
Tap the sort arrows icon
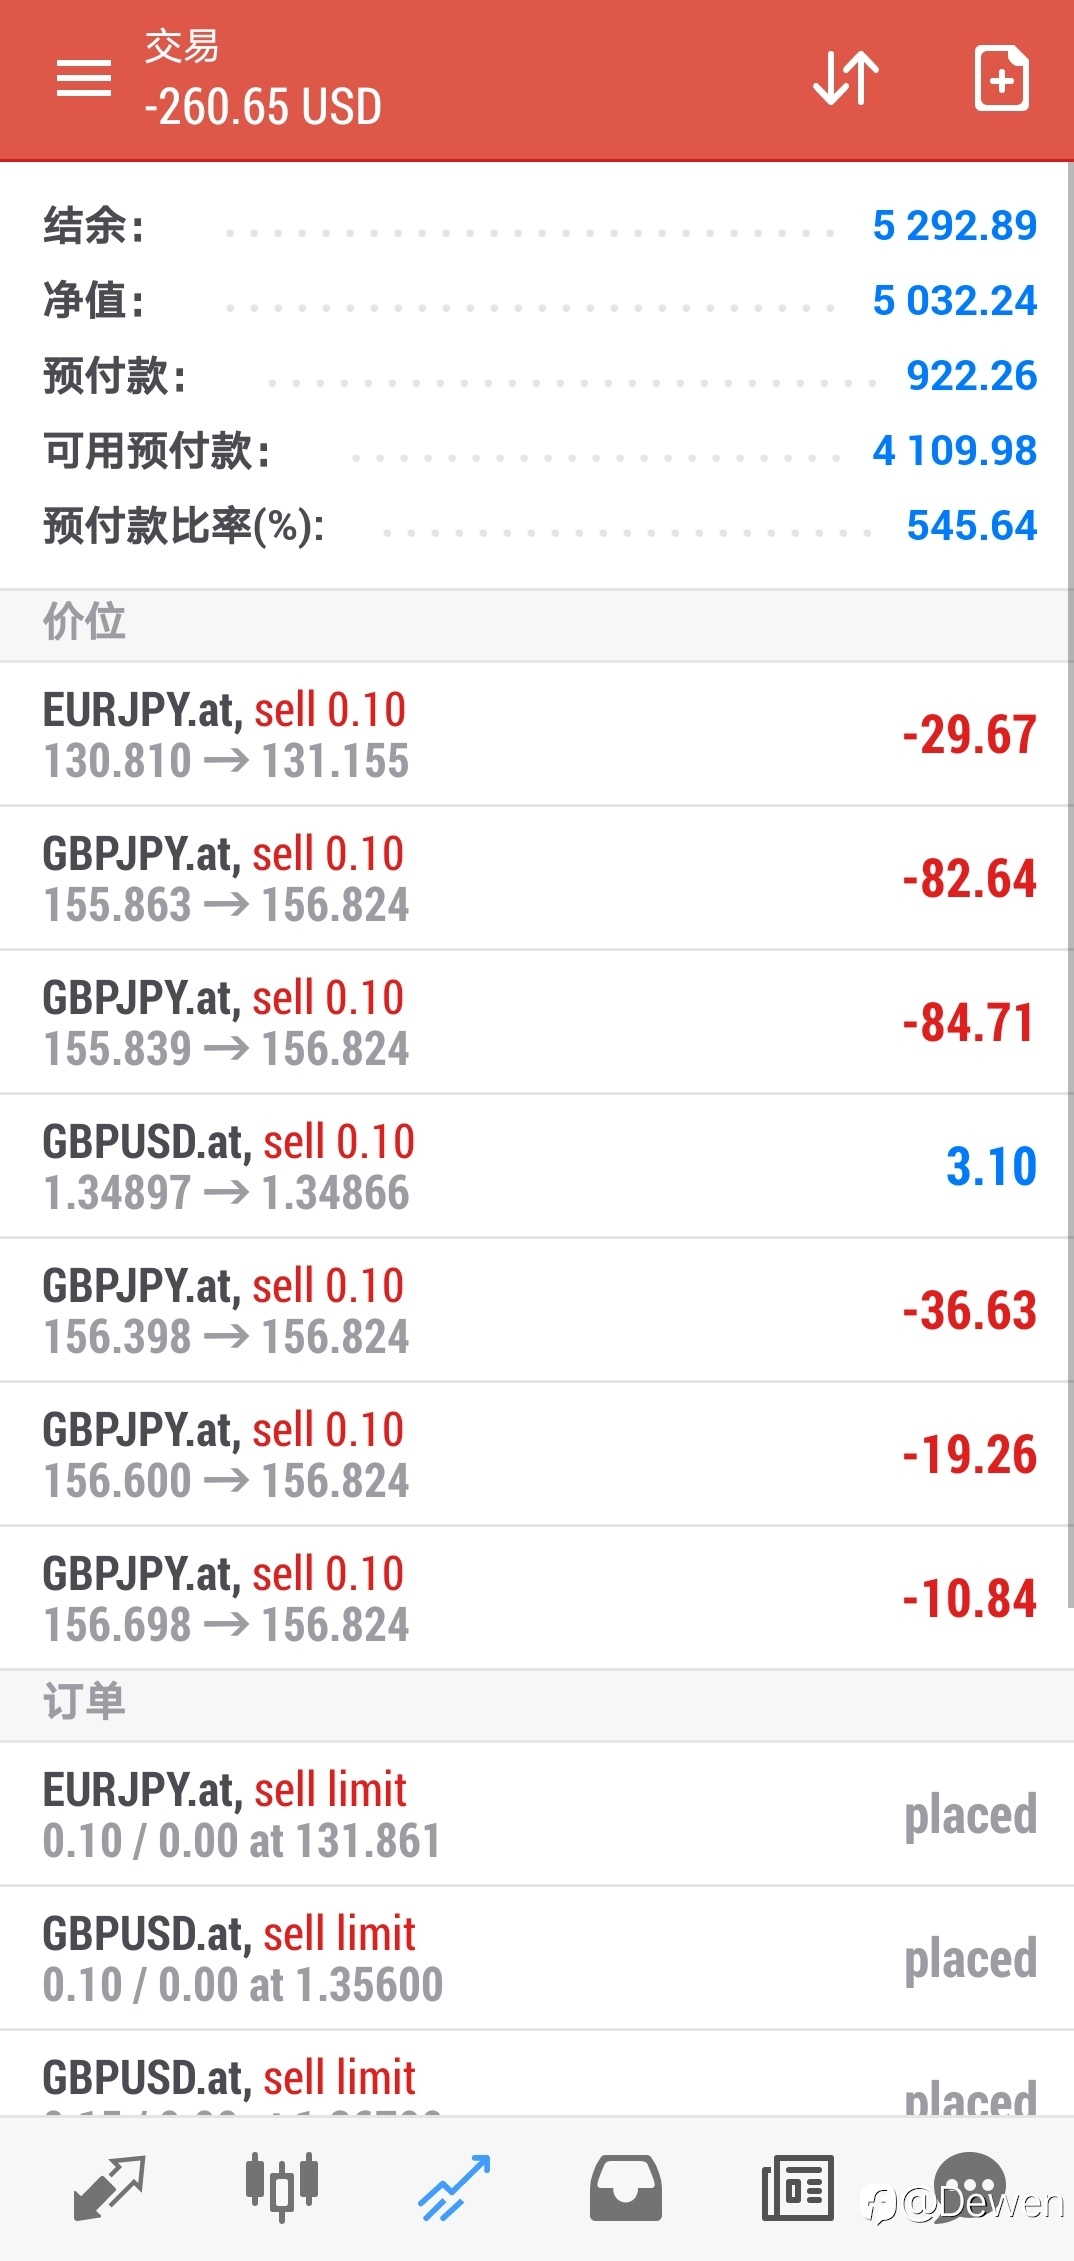[846, 78]
